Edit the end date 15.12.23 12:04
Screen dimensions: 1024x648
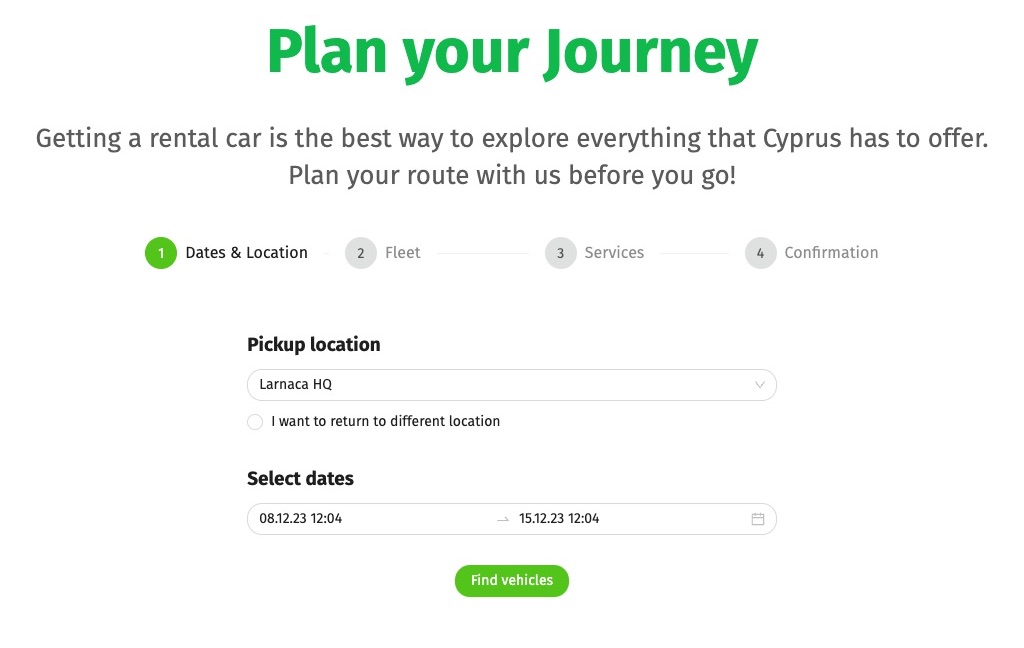(x=559, y=519)
